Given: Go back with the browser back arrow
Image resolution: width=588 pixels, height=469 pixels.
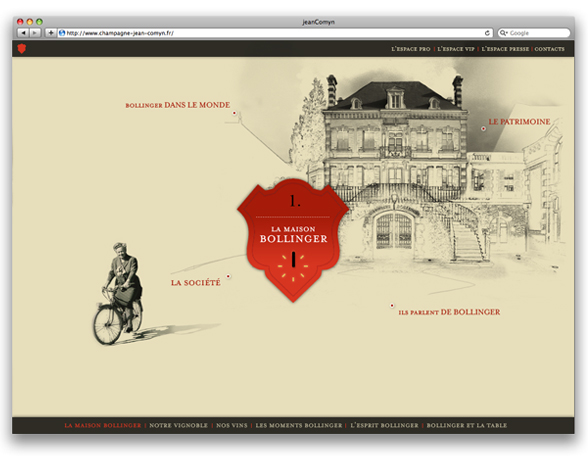Looking at the screenshot, I should tap(23, 33).
